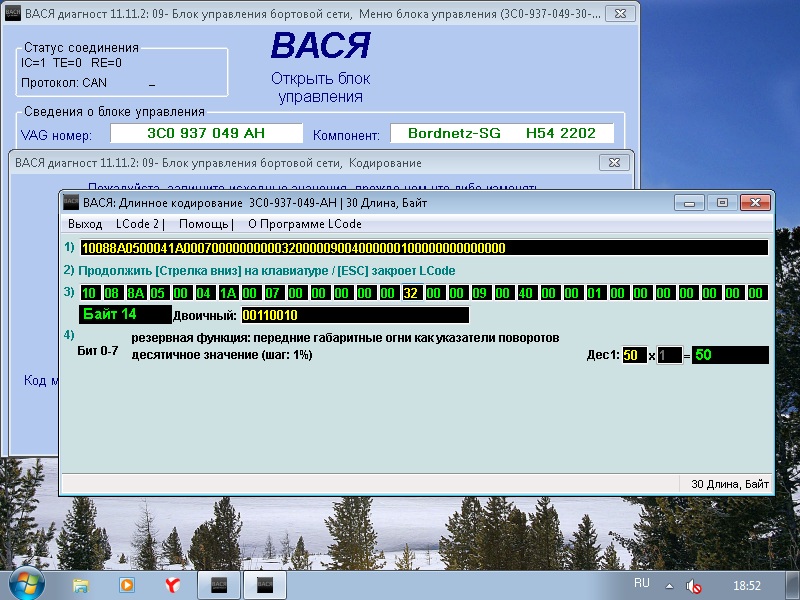Viewport: 800px width, 600px height.
Task: Select the byte cell 8A
Action: 135,293
